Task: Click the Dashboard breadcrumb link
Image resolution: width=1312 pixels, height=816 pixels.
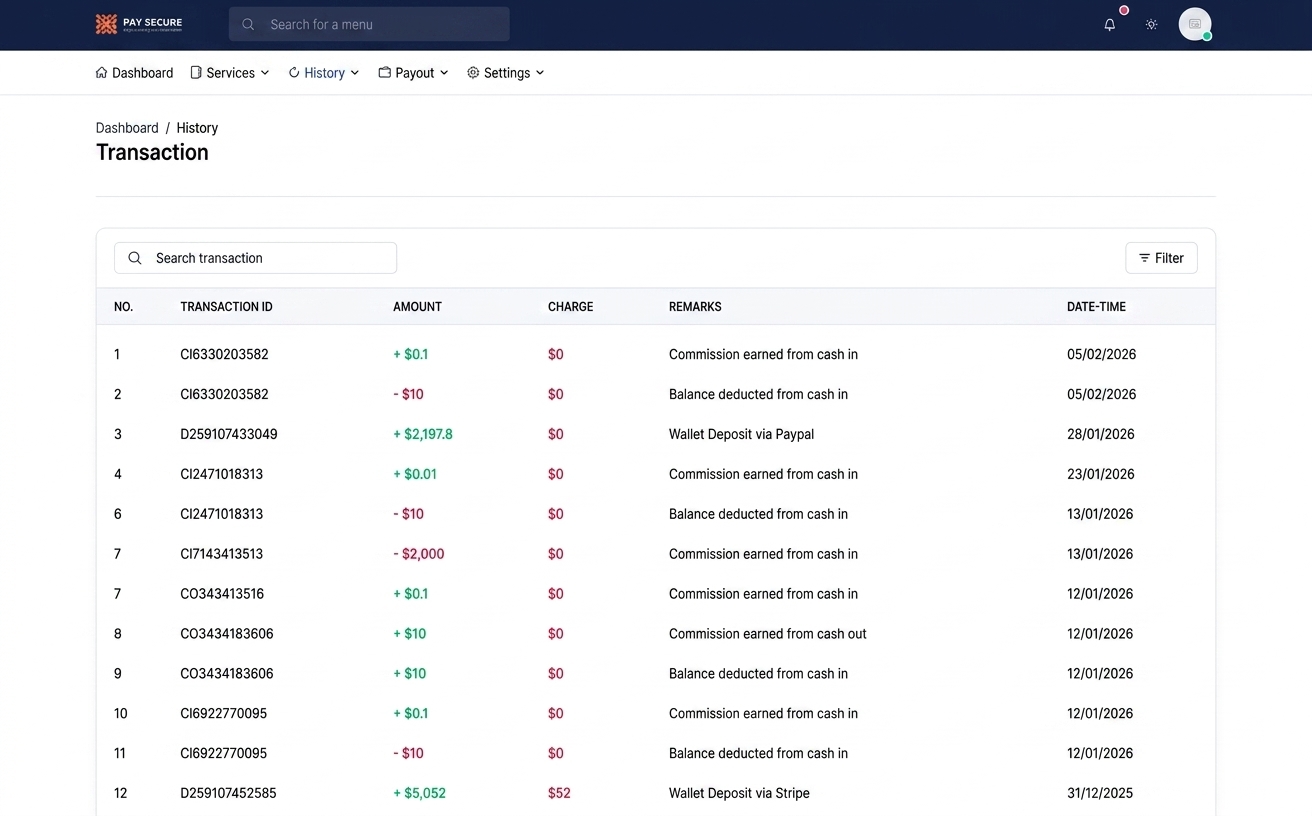Action: (127, 128)
